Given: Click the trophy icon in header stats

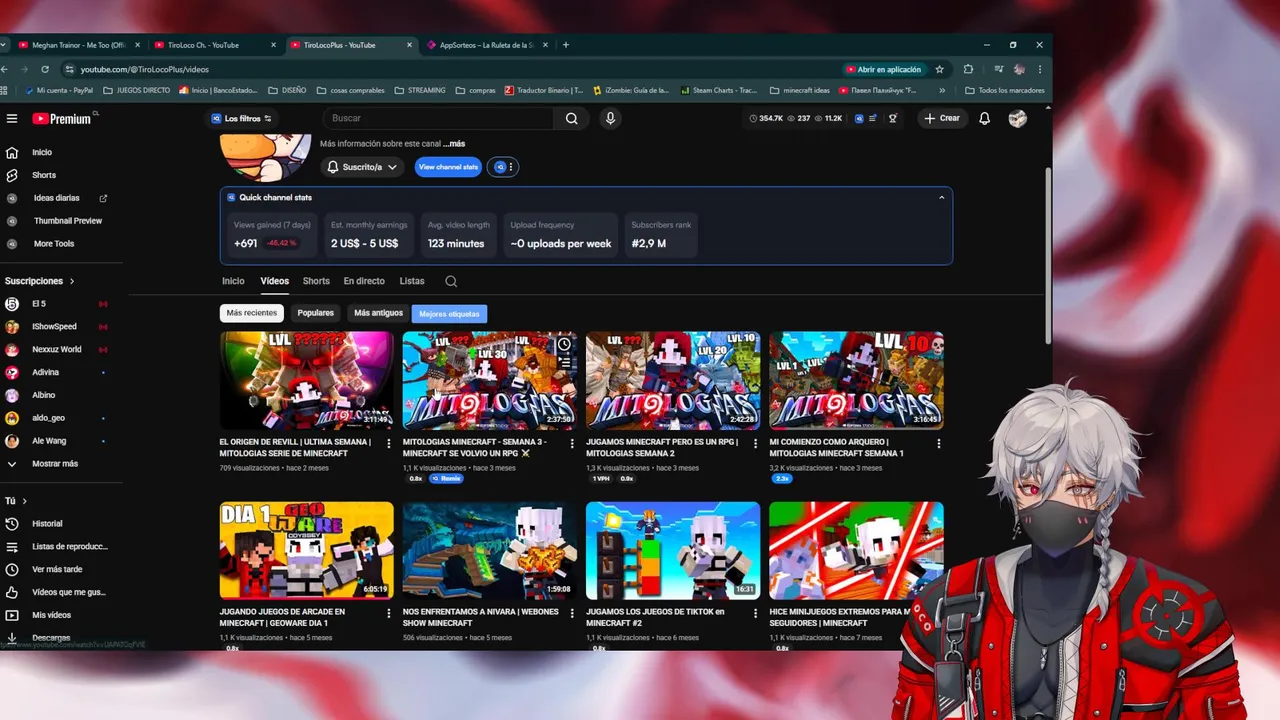Looking at the screenshot, I should tap(893, 118).
